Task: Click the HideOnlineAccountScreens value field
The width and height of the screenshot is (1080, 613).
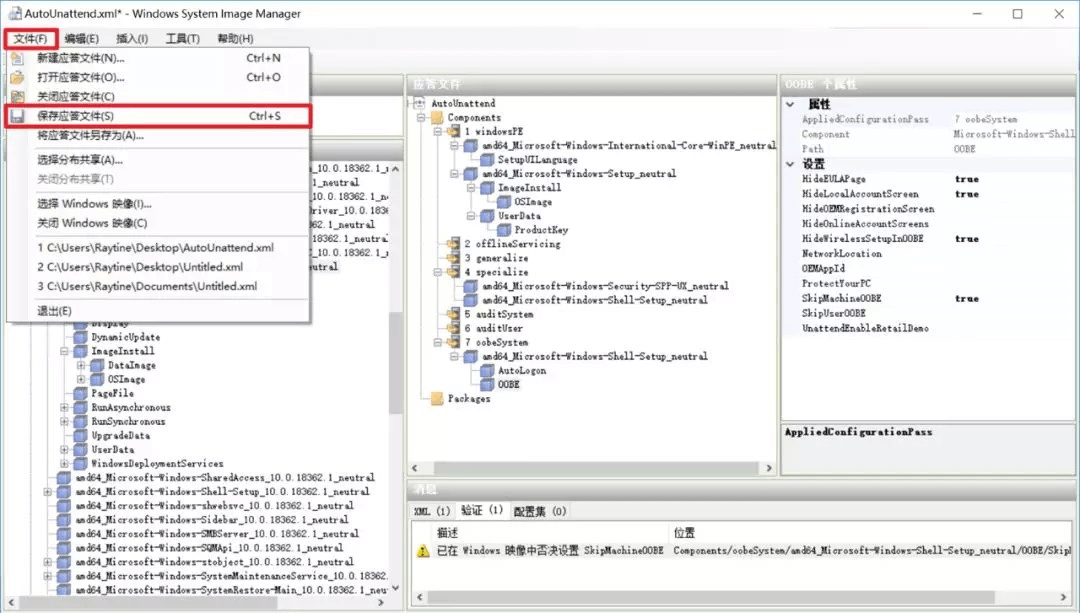Action: click(x=1010, y=224)
